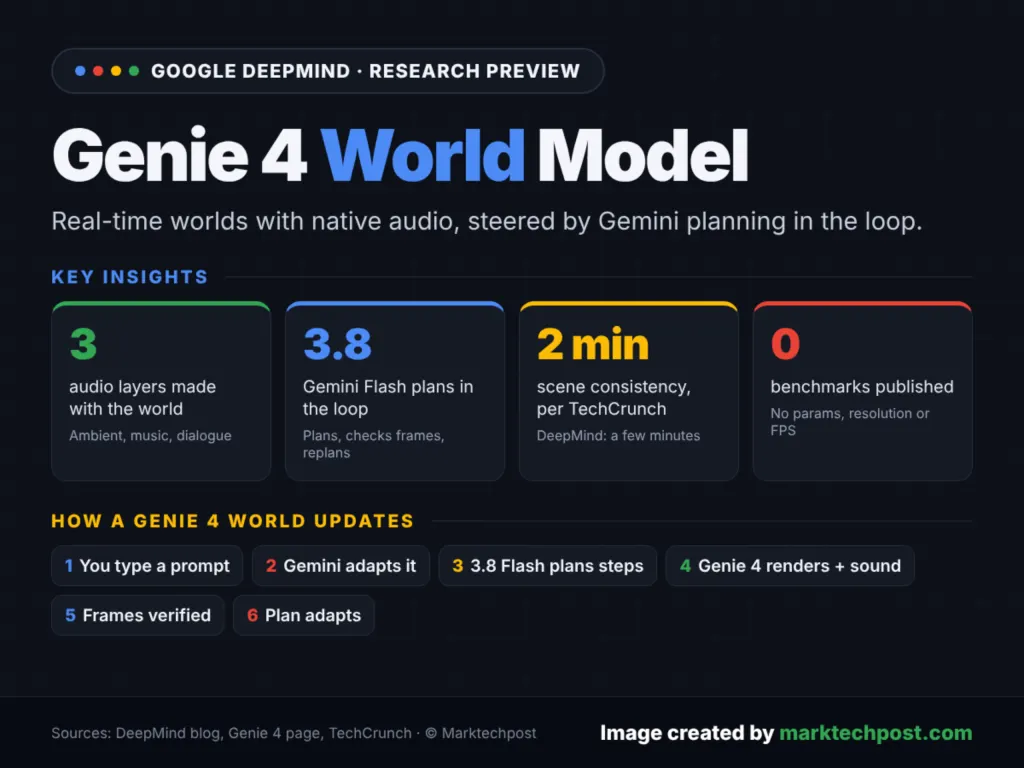Click the blue 3.8 stat
The image size is (1024, 768).
click(337, 344)
